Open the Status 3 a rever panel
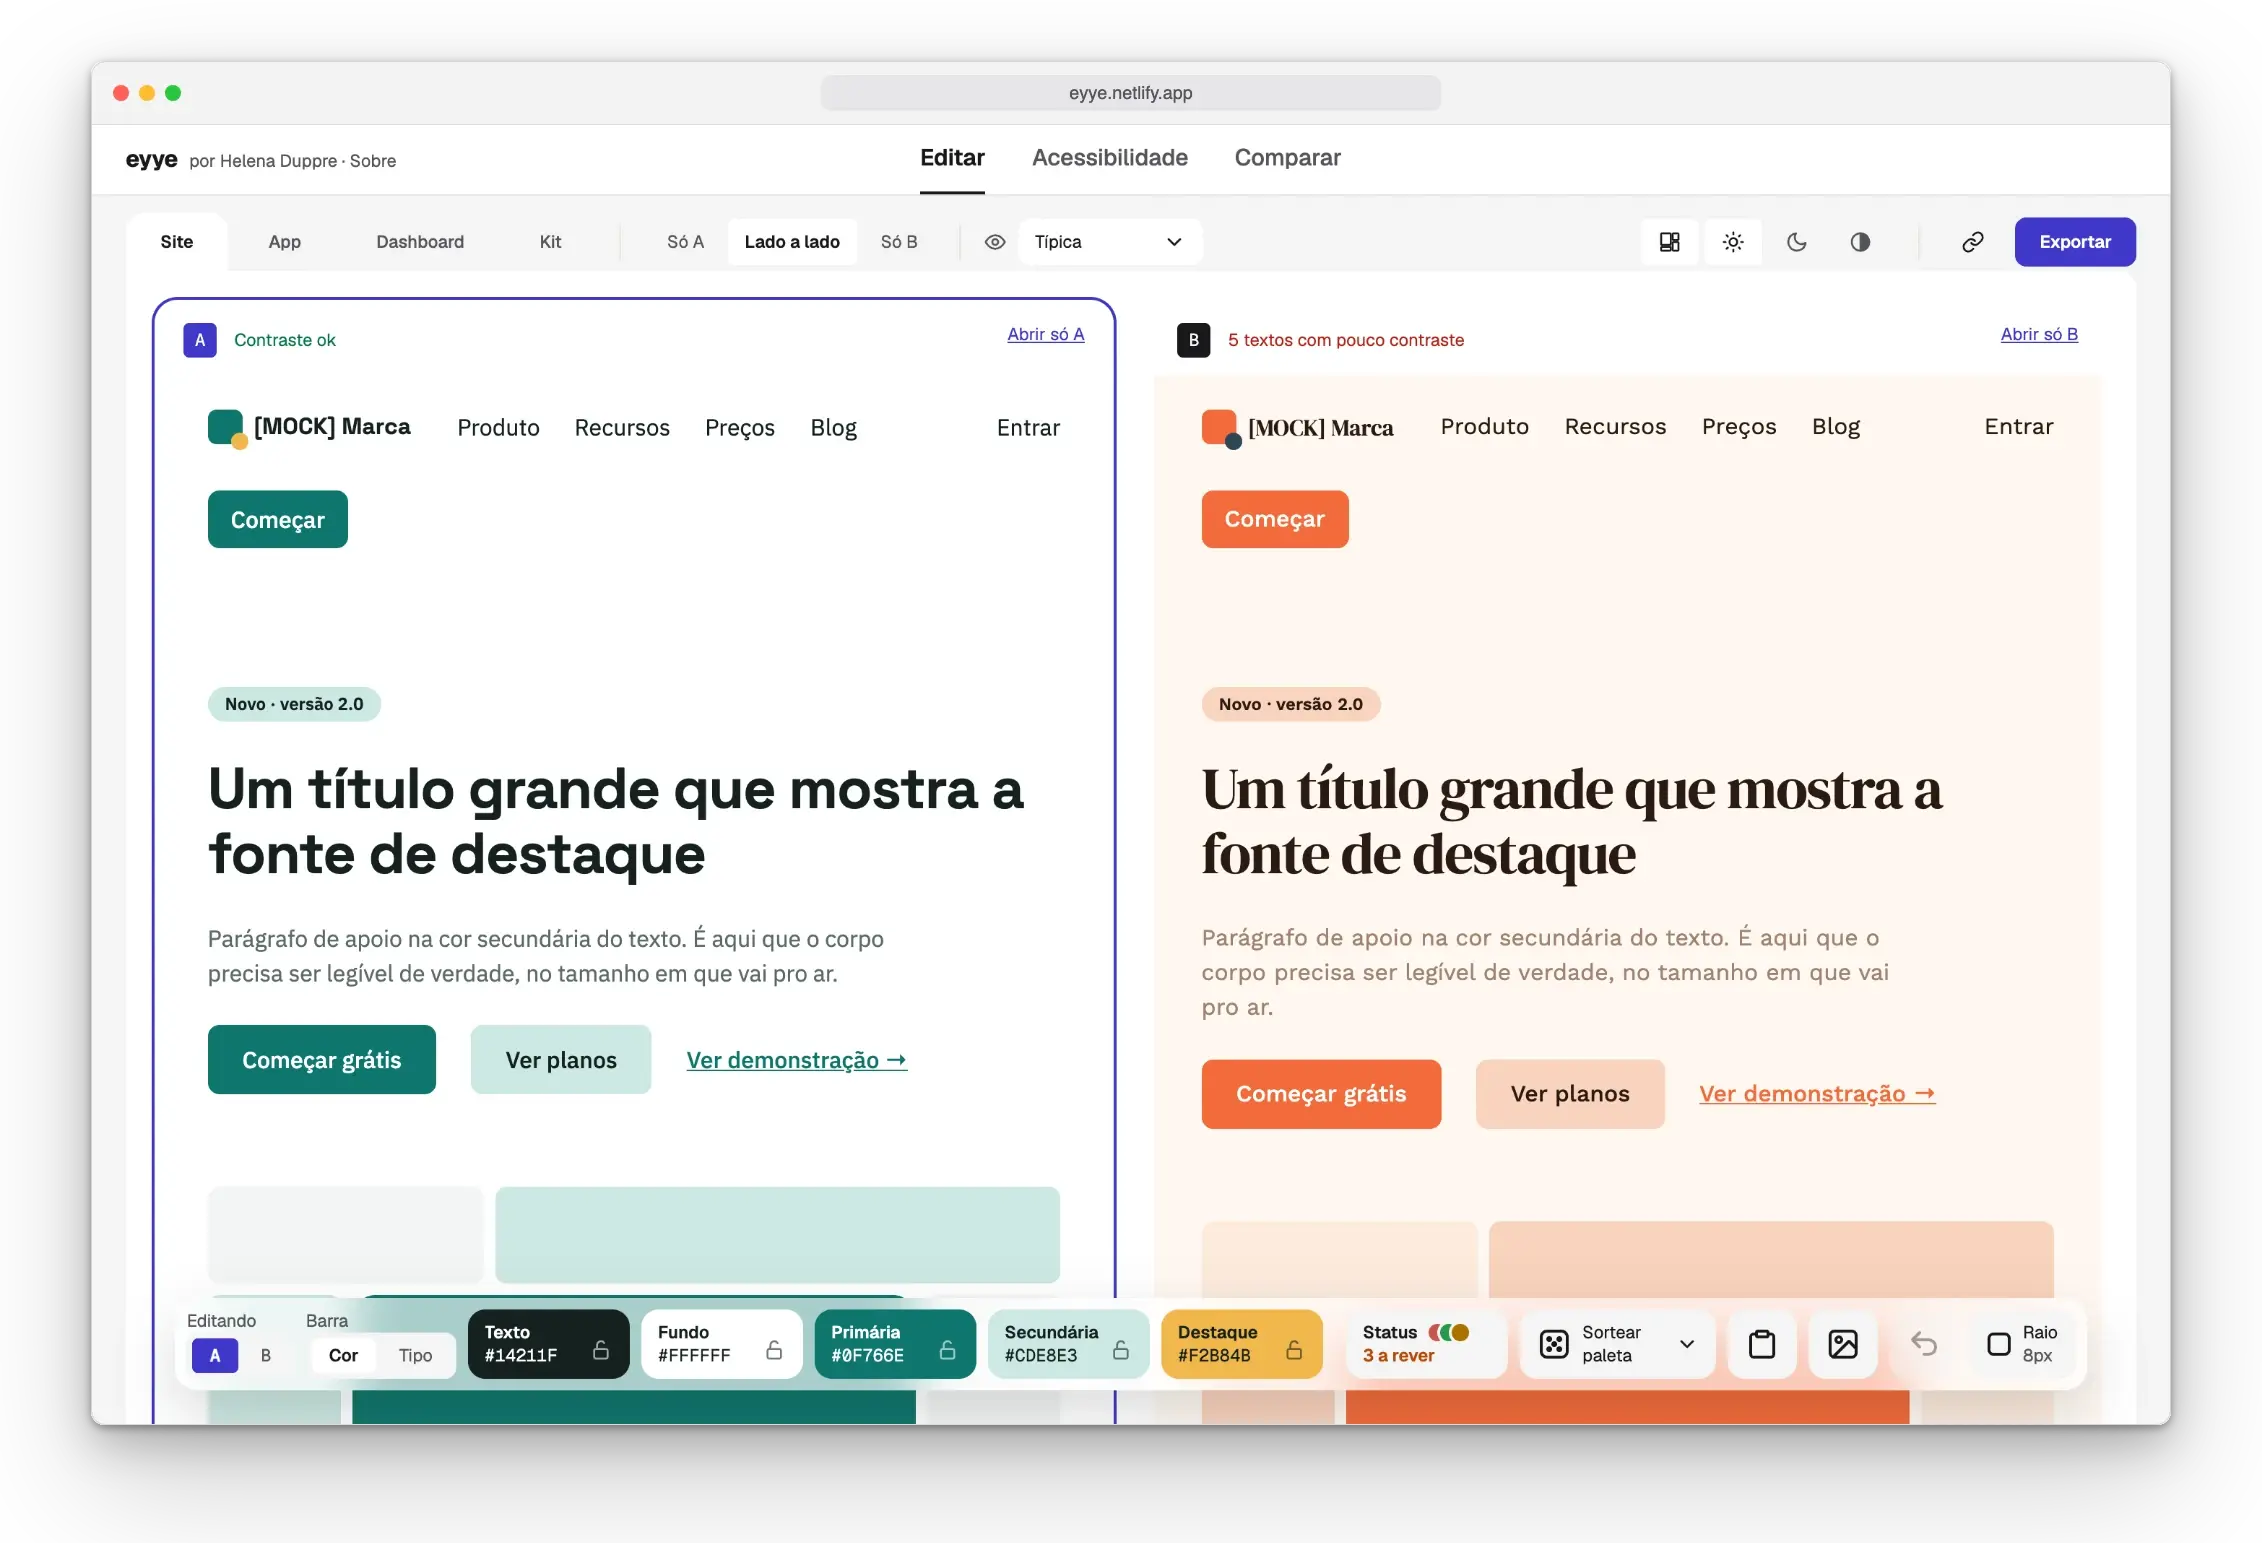The width and height of the screenshot is (2262, 1543). click(x=1425, y=1344)
